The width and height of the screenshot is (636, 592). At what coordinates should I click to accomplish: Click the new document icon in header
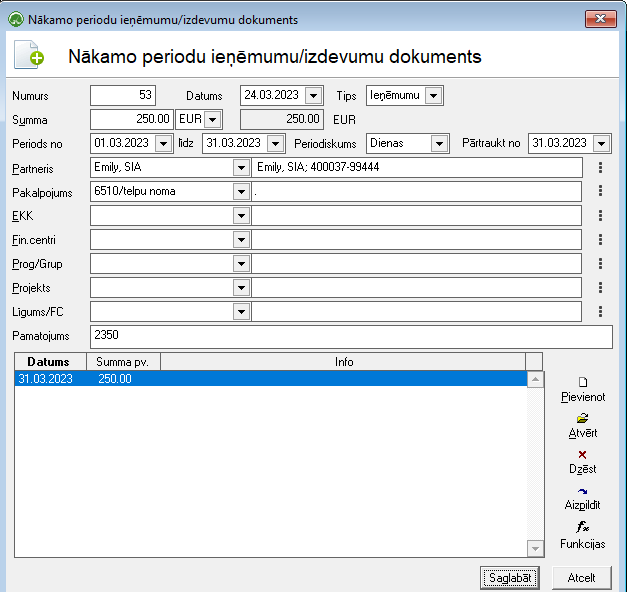(x=29, y=55)
